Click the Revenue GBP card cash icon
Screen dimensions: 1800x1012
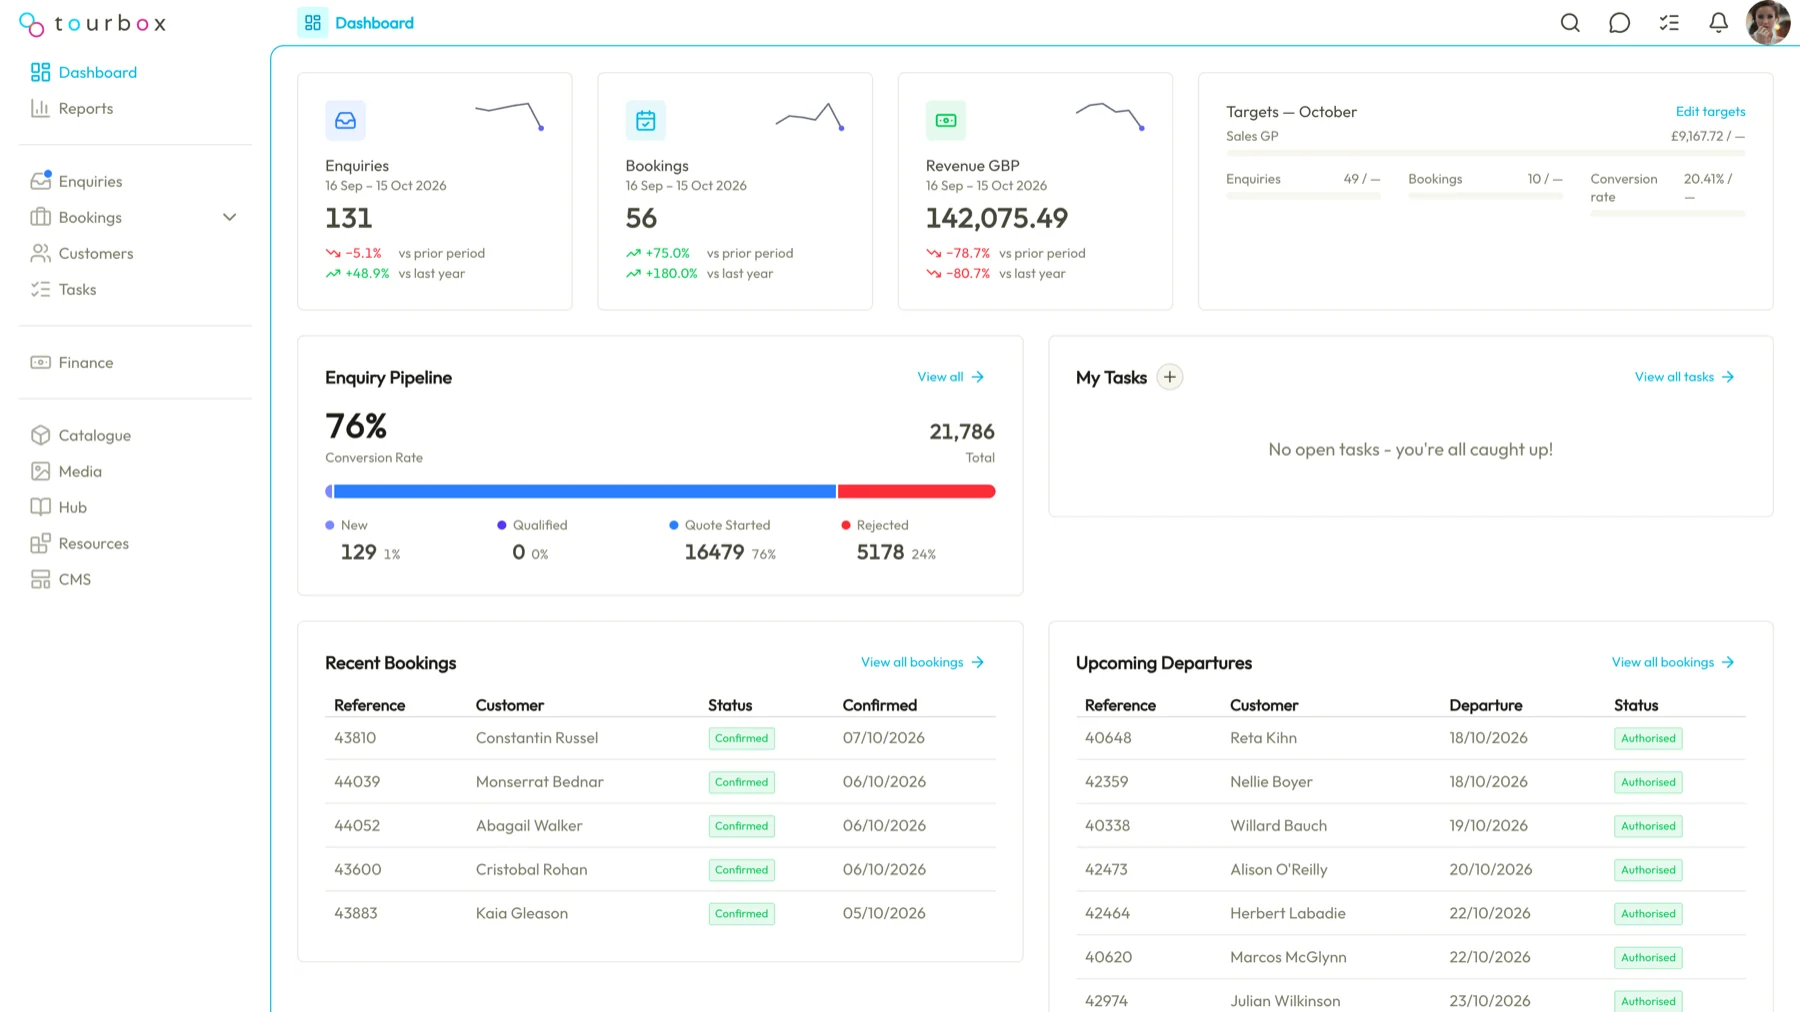946,120
